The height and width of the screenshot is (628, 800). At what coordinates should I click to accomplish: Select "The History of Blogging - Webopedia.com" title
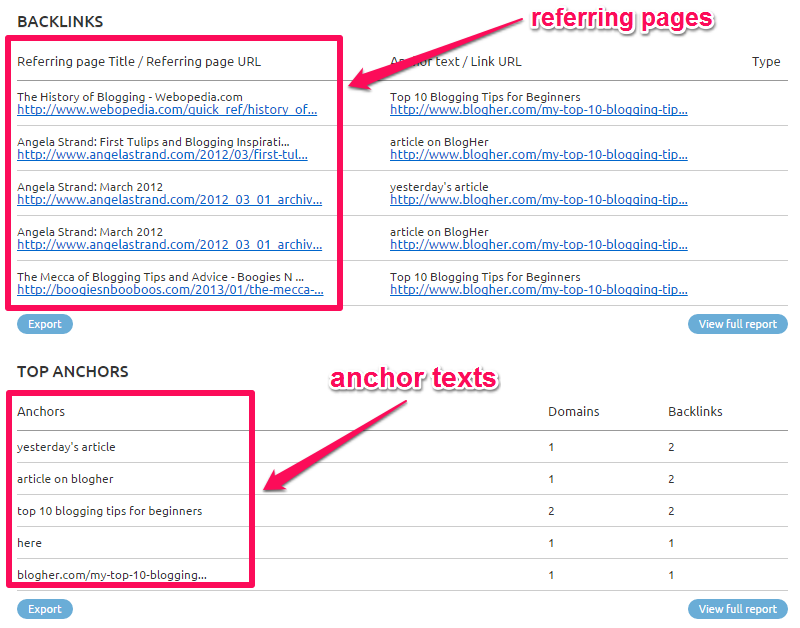(129, 97)
